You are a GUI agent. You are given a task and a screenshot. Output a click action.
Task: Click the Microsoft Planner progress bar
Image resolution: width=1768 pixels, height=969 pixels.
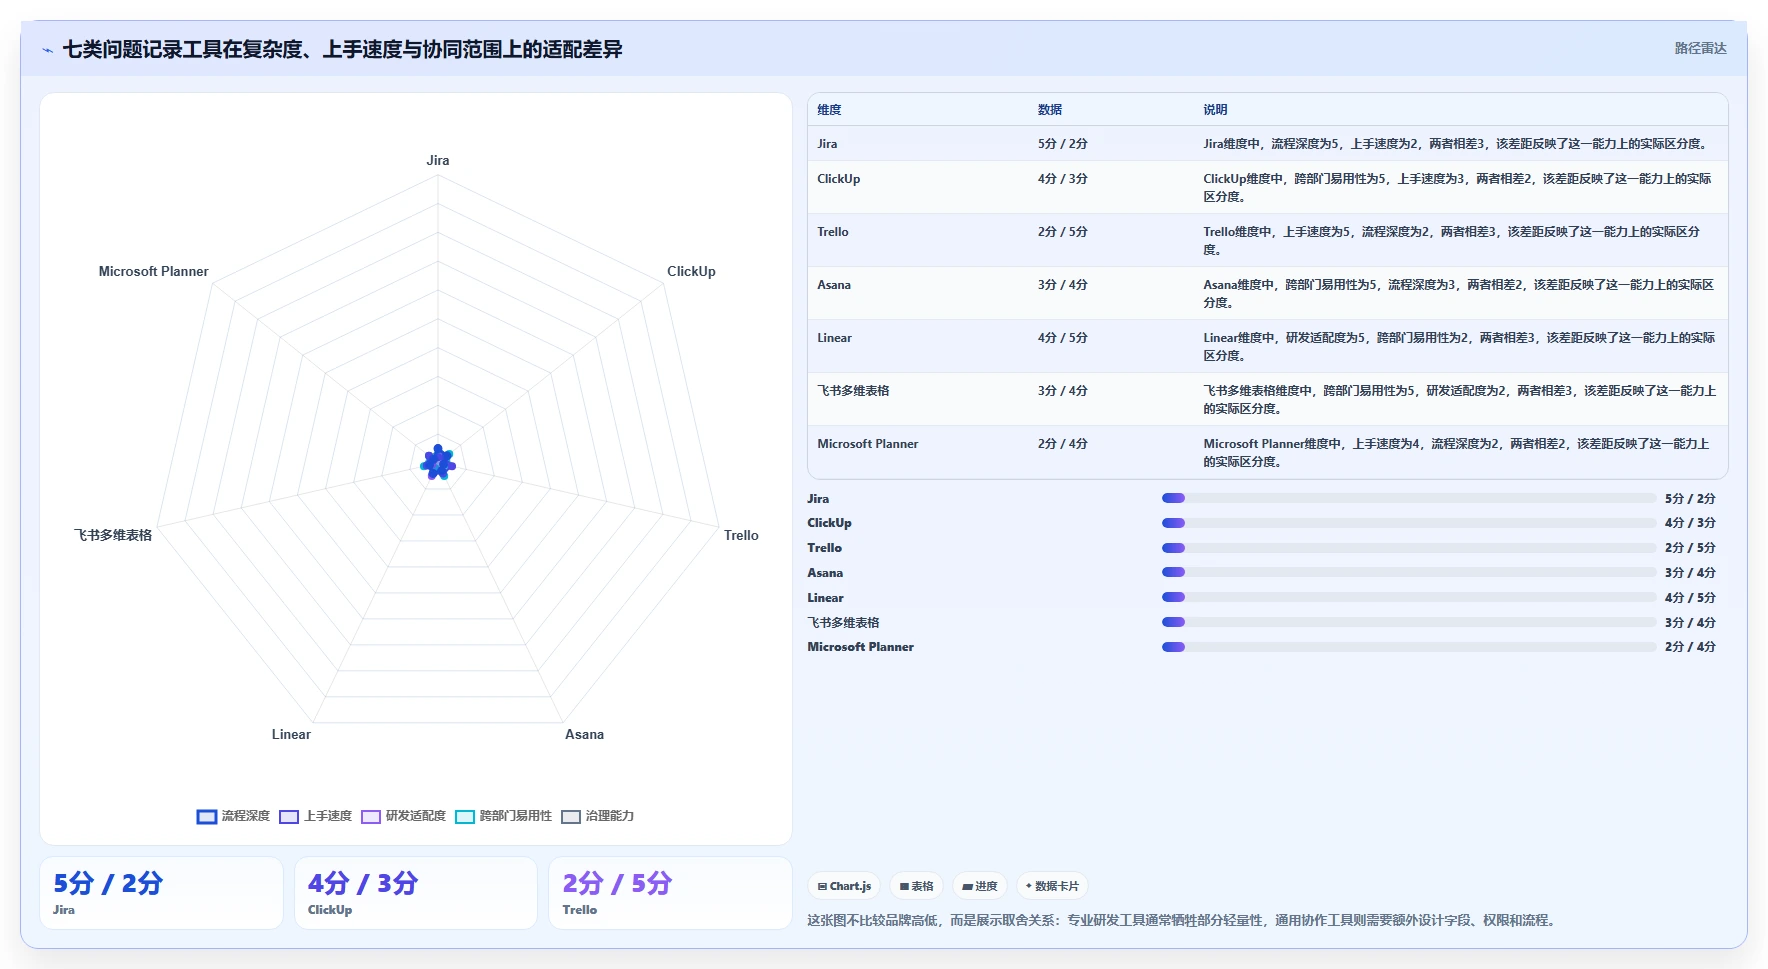pos(1409,647)
